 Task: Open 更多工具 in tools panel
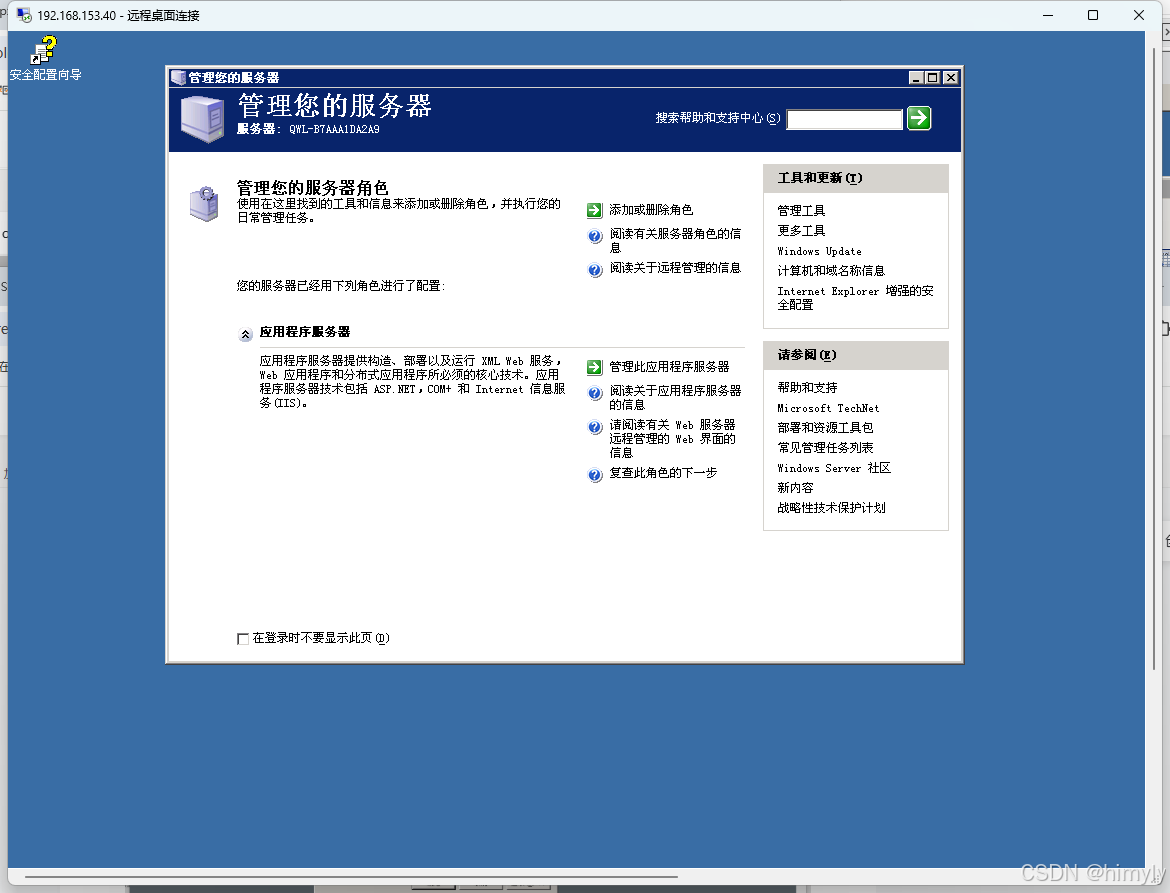(801, 231)
